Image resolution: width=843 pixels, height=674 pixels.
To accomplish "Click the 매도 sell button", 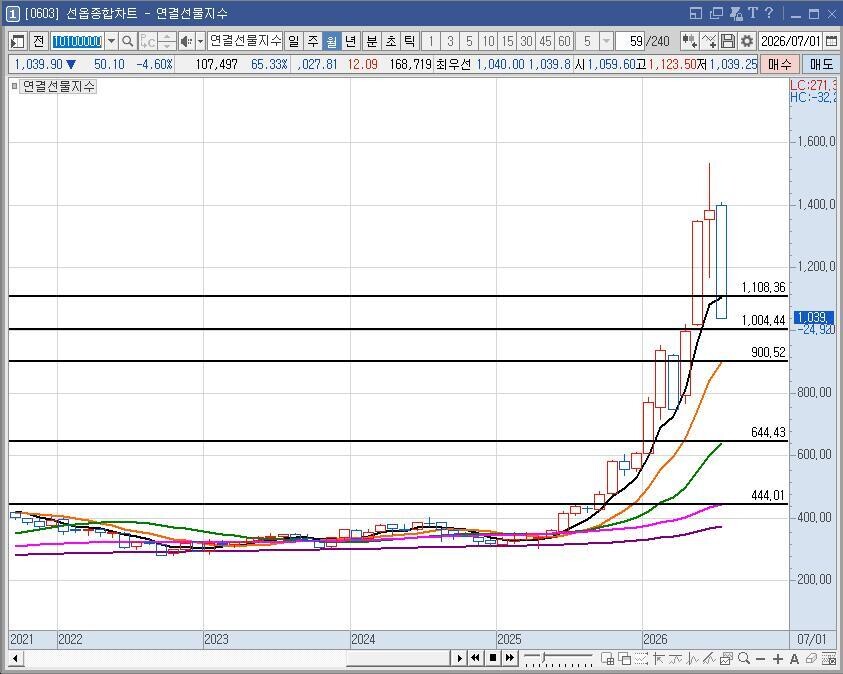I will [x=821, y=64].
